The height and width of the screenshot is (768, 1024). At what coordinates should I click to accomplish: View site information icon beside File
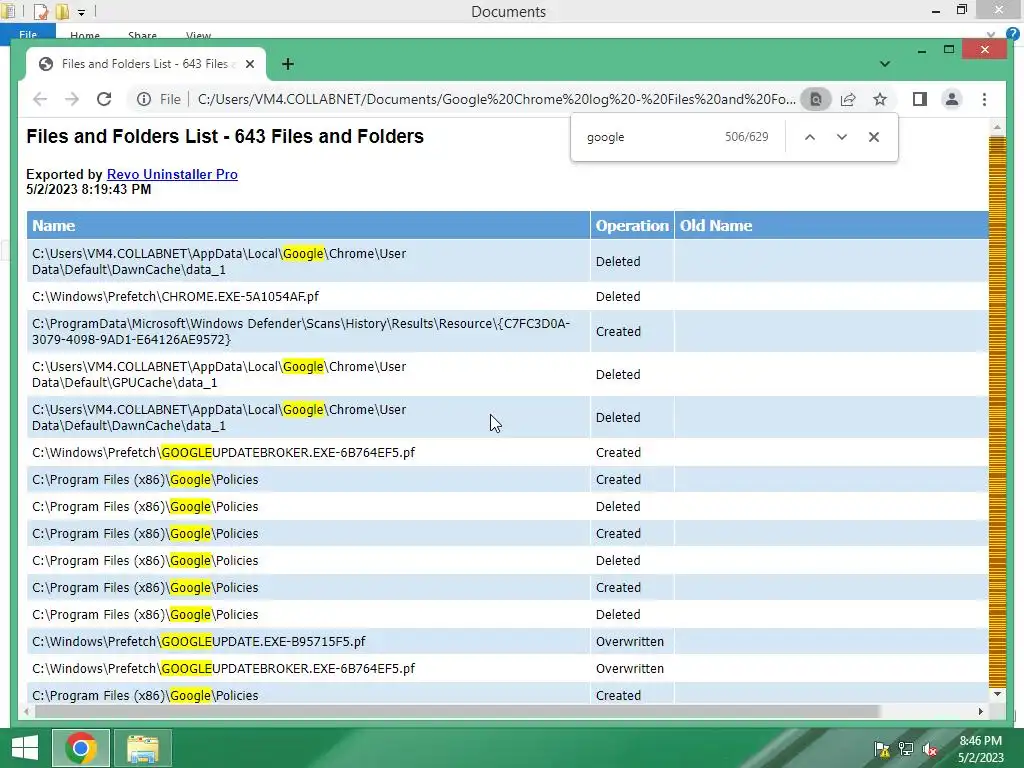point(144,99)
